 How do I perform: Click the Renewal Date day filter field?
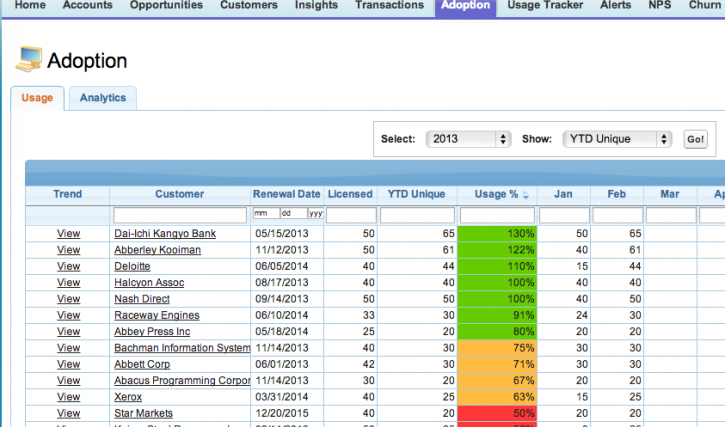pyautogui.click(x=294, y=213)
